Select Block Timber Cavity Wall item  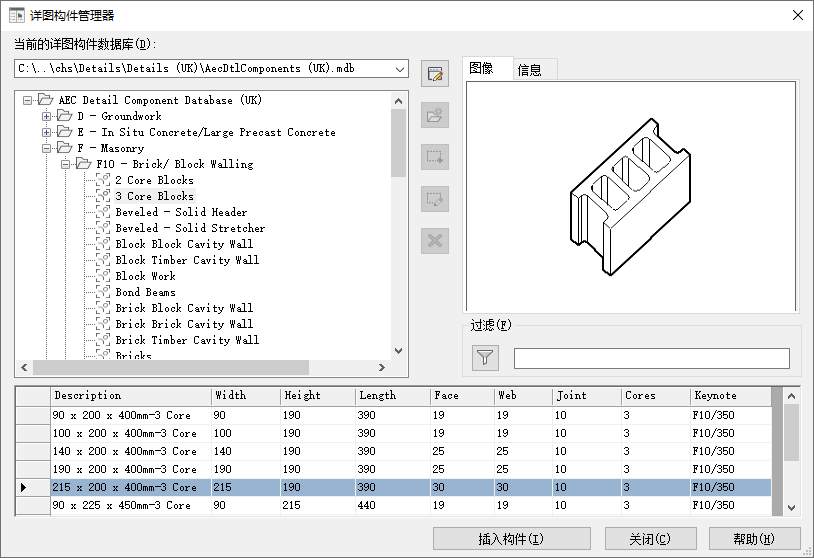pyautogui.click(x=187, y=260)
